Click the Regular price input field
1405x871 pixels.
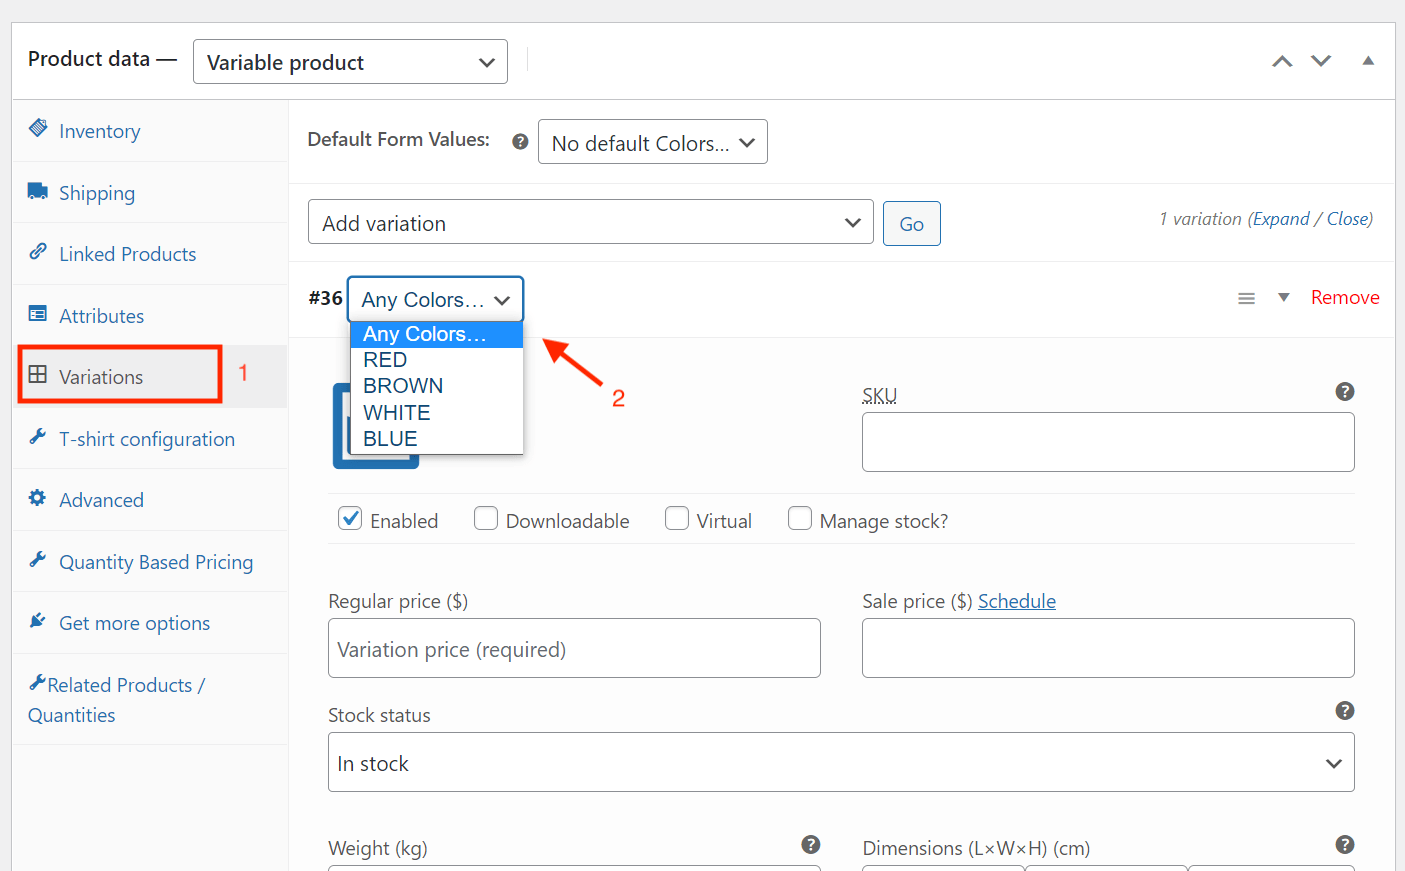coord(574,649)
